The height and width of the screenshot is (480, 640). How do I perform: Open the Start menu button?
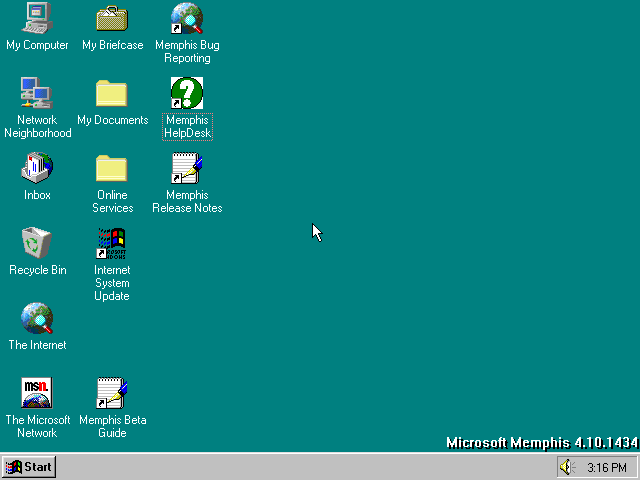click(29, 467)
